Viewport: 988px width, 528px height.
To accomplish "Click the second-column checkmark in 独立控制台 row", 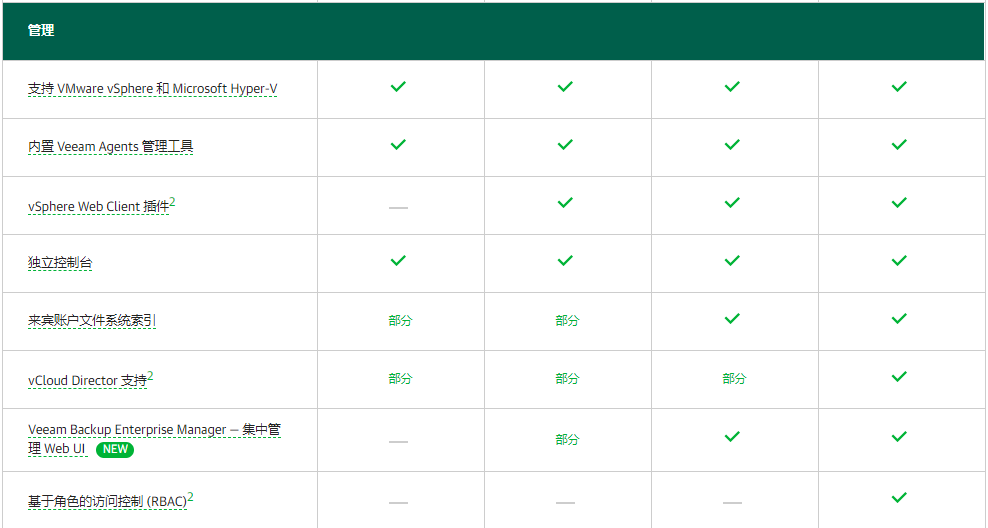I will 565,261.
